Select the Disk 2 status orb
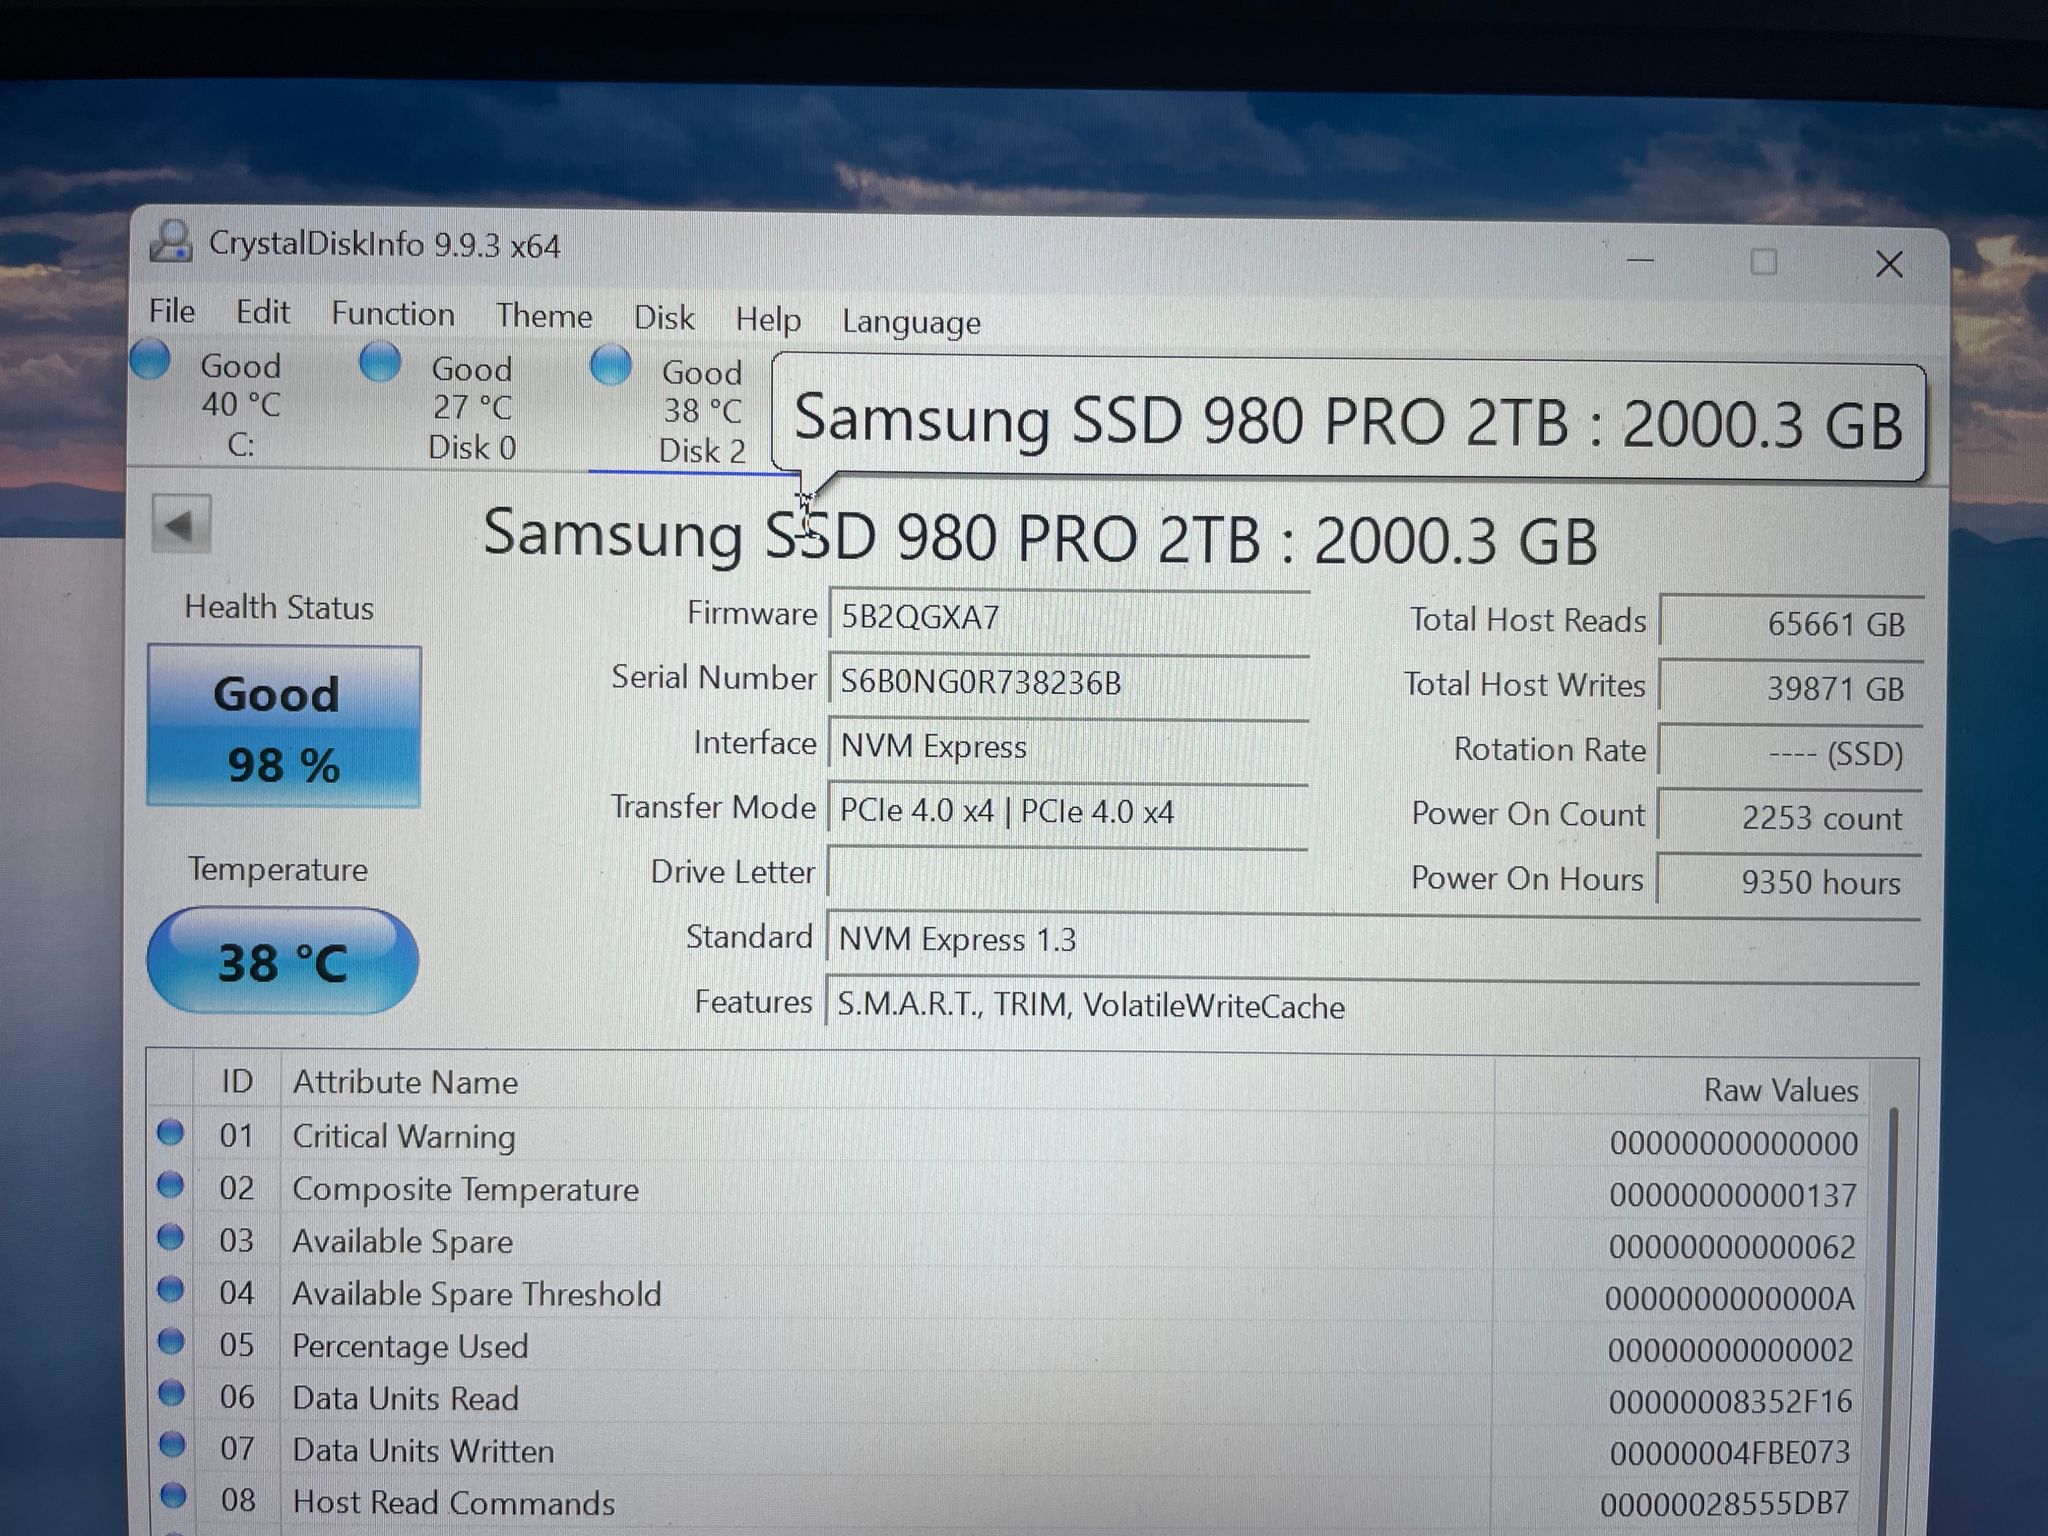 click(611, 365)
